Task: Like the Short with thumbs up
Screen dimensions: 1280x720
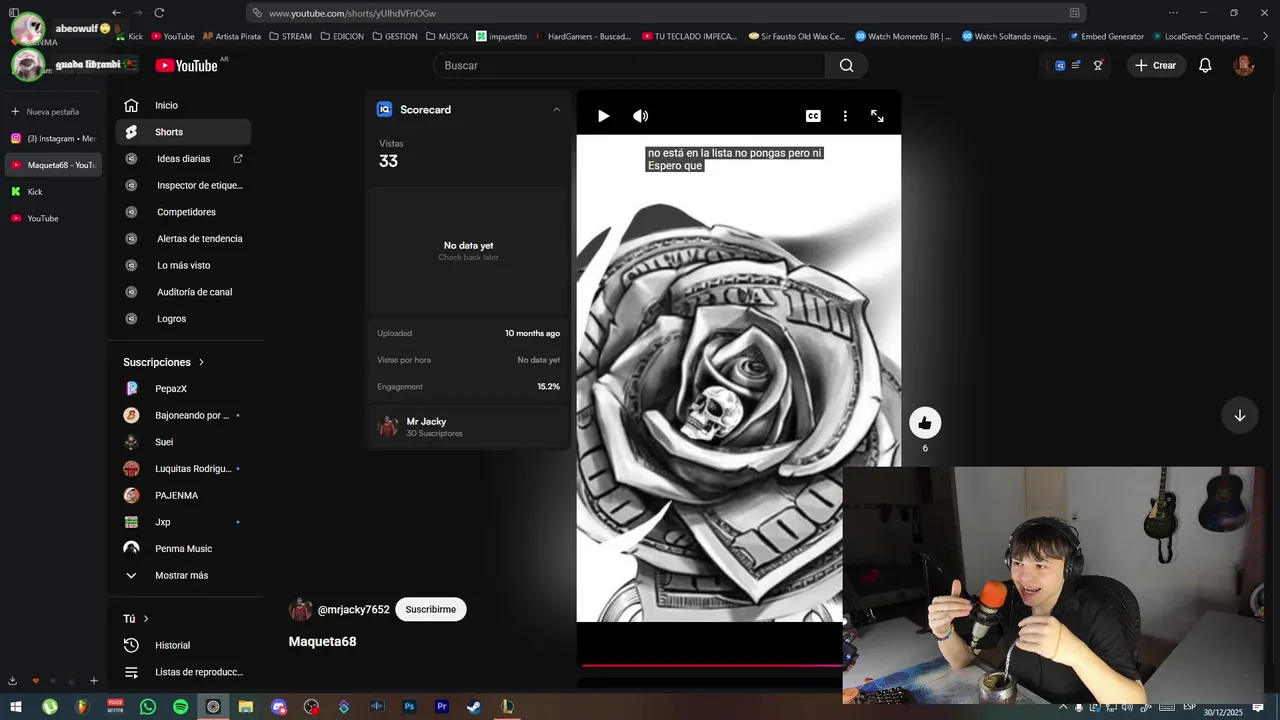Action: [x=925, y=423]
